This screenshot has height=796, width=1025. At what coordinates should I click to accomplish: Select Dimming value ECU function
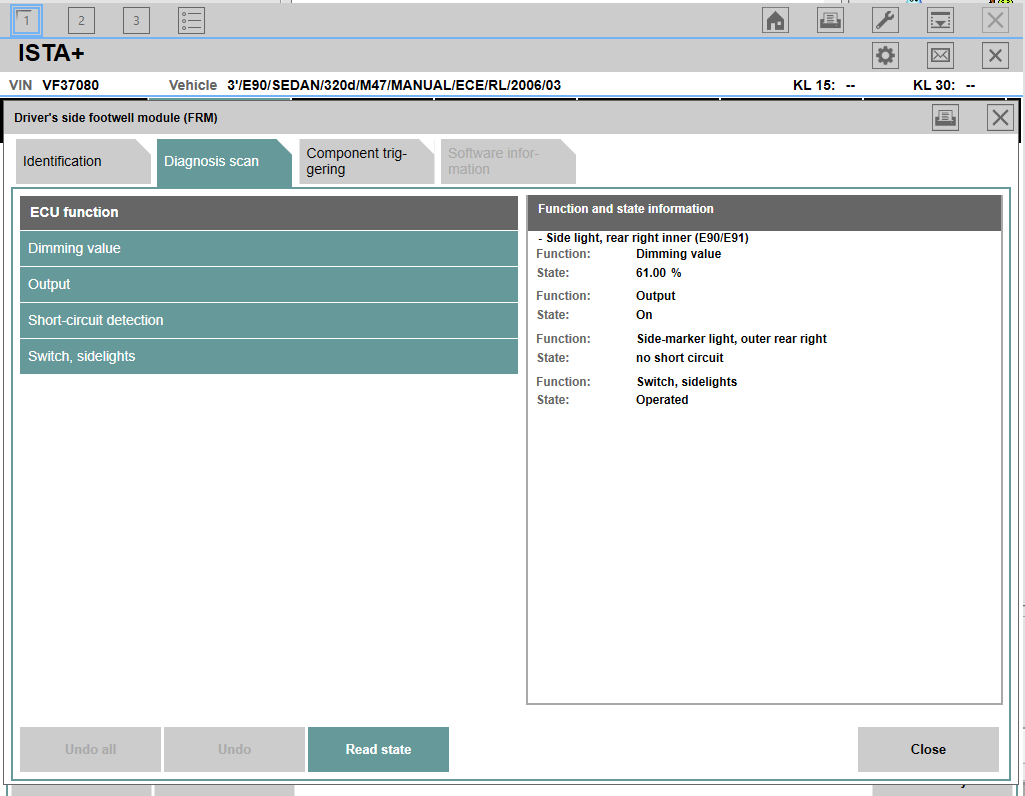(x=269, y=248)
